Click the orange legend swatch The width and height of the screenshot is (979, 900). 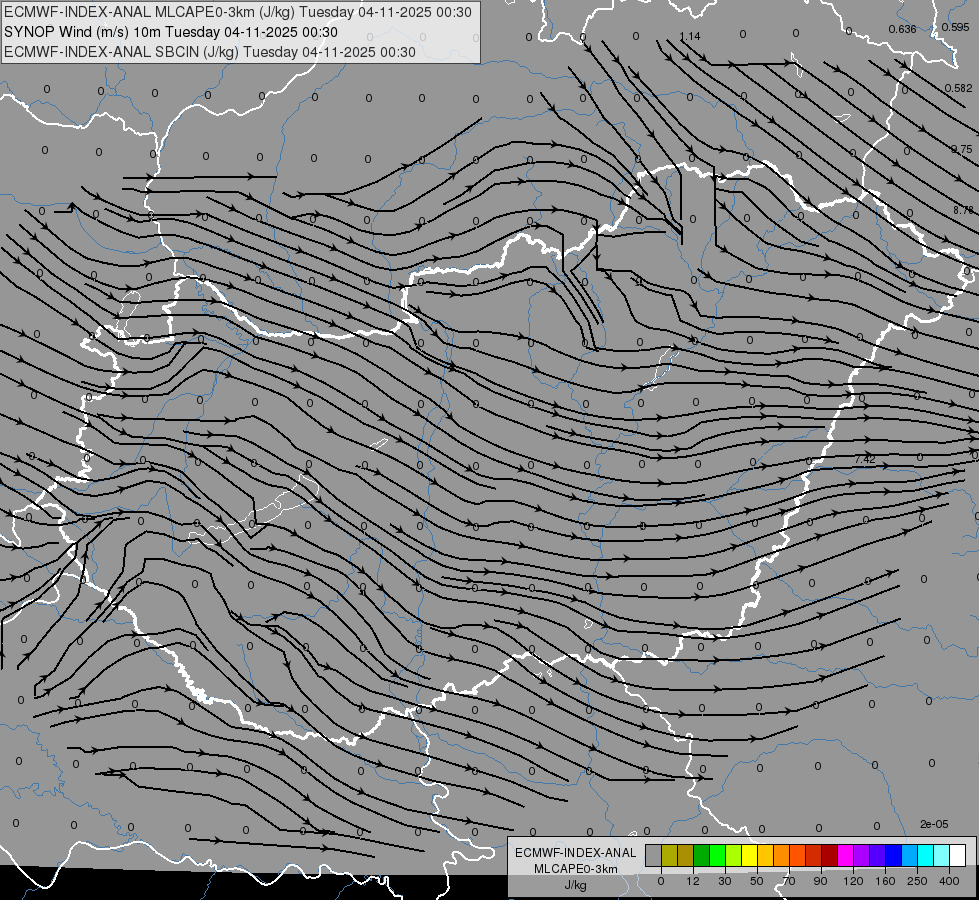point(782,856)
